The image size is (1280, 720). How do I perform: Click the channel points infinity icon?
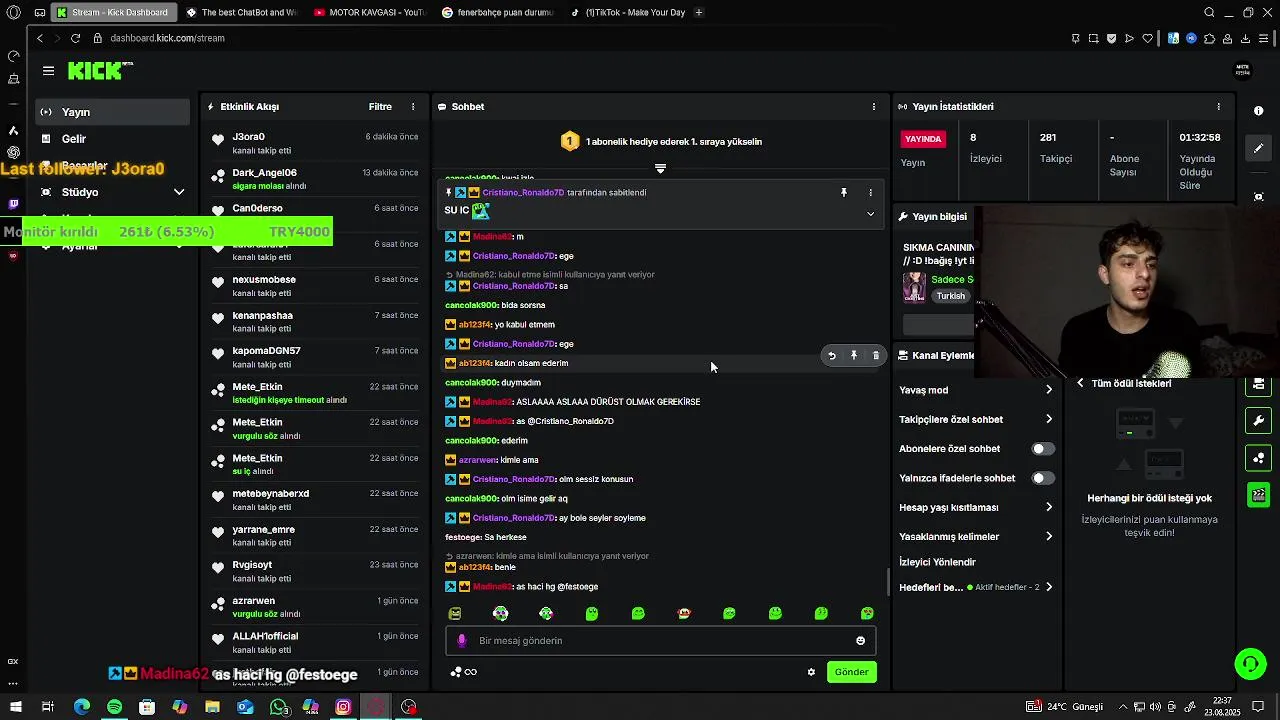tap(464, 672)
